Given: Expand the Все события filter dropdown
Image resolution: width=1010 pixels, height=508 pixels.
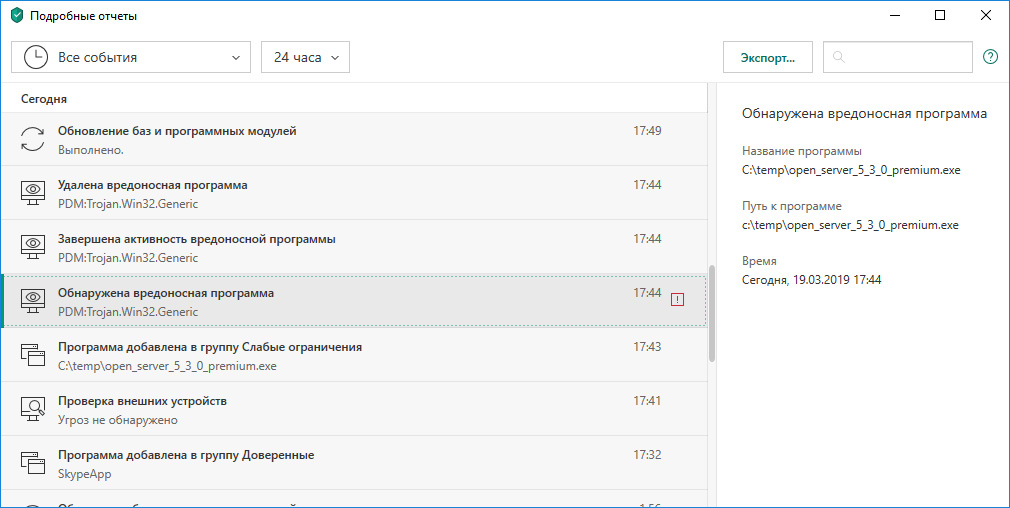Looking at the screenshot, I should coord(130,57).
